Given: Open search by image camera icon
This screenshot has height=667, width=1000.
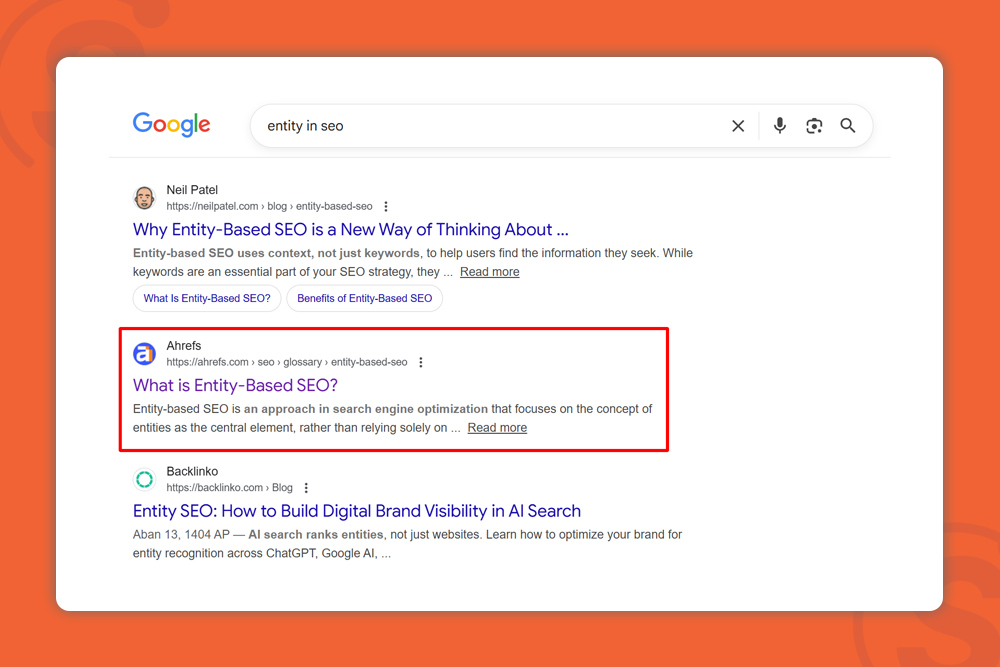Looking at the screenshot, I should pyautogui.click(x=814, y=126).
